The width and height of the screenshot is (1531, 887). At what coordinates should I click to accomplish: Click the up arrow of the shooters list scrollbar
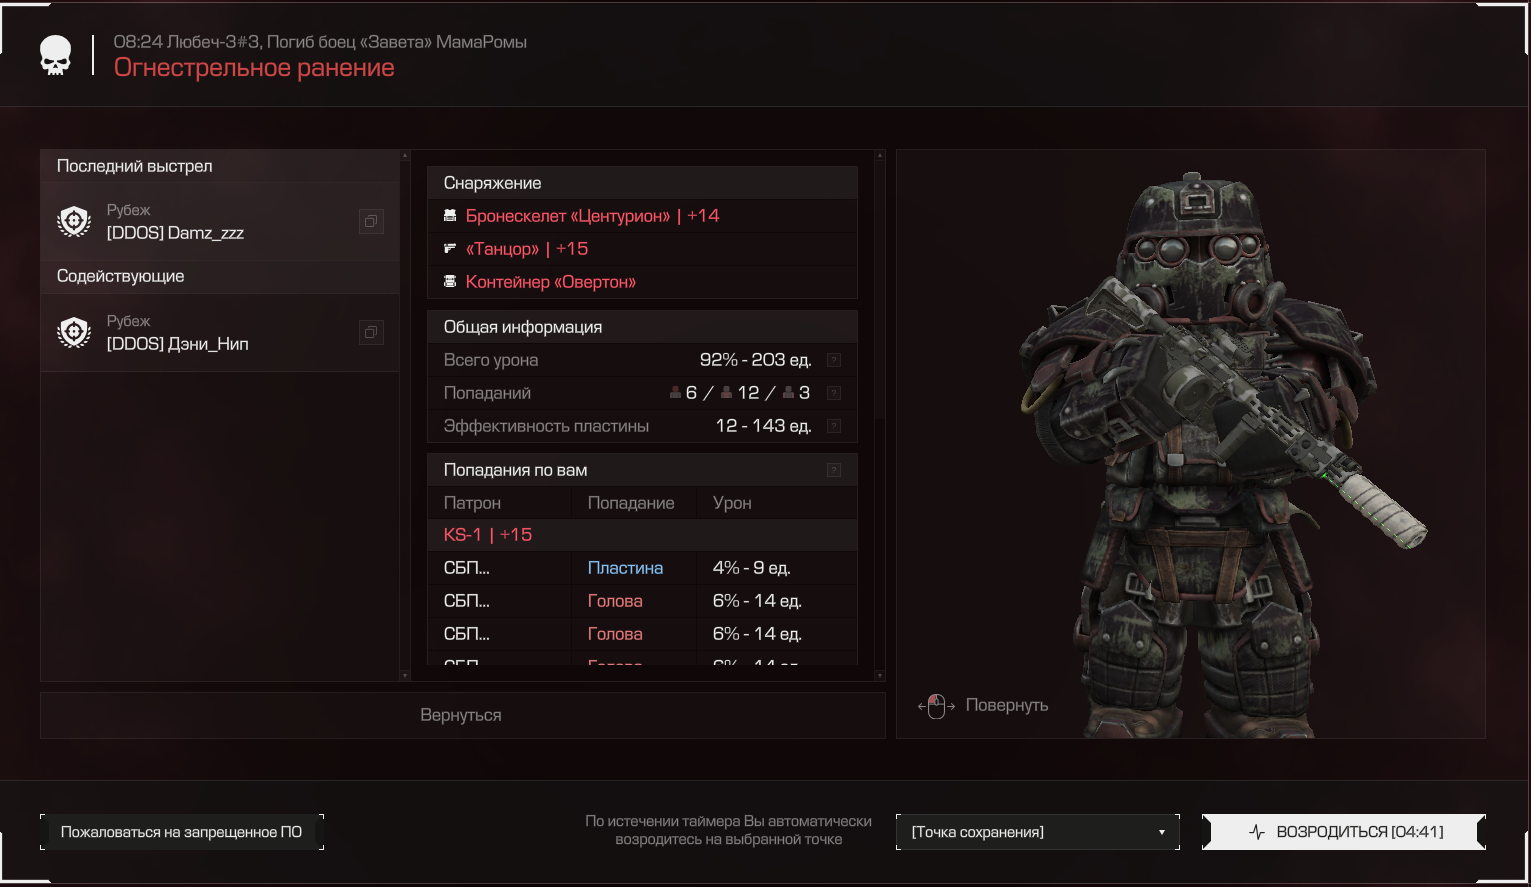tap(405, 155)
